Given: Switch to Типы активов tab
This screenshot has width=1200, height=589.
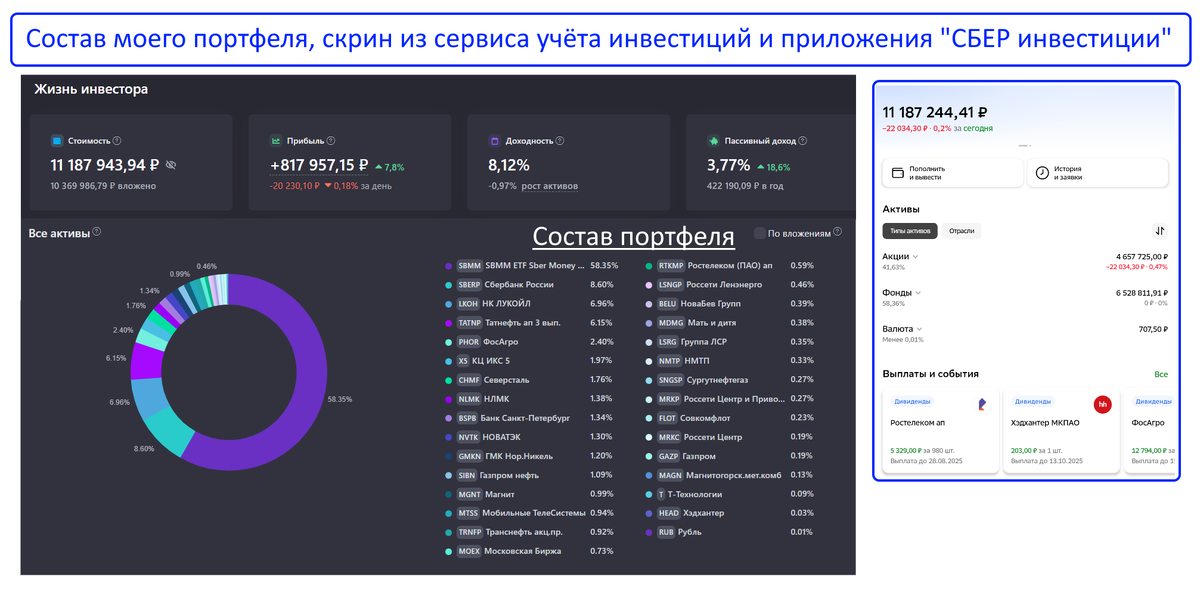Looking at the screenshot, I should tap(910, 231).
